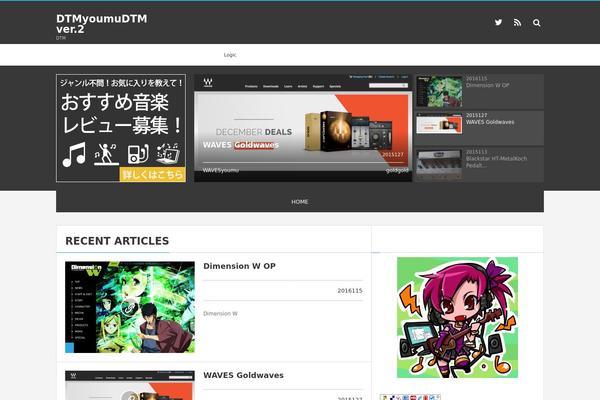The height and width of the screenshot is (400, 600).
Task: Open Dimension W OP article title
Action: [x=239, y=266]
